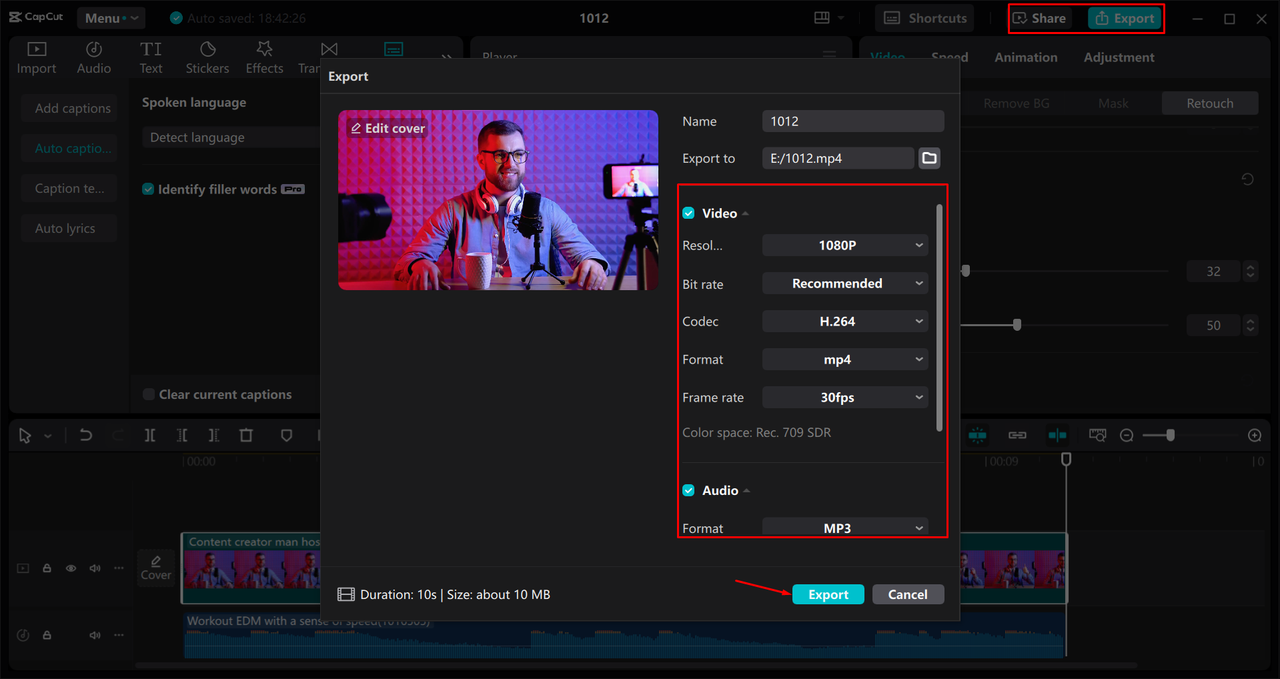1280x679 pixels.
Task: Hide the video track with eye icon
Action: pos(71,568)
